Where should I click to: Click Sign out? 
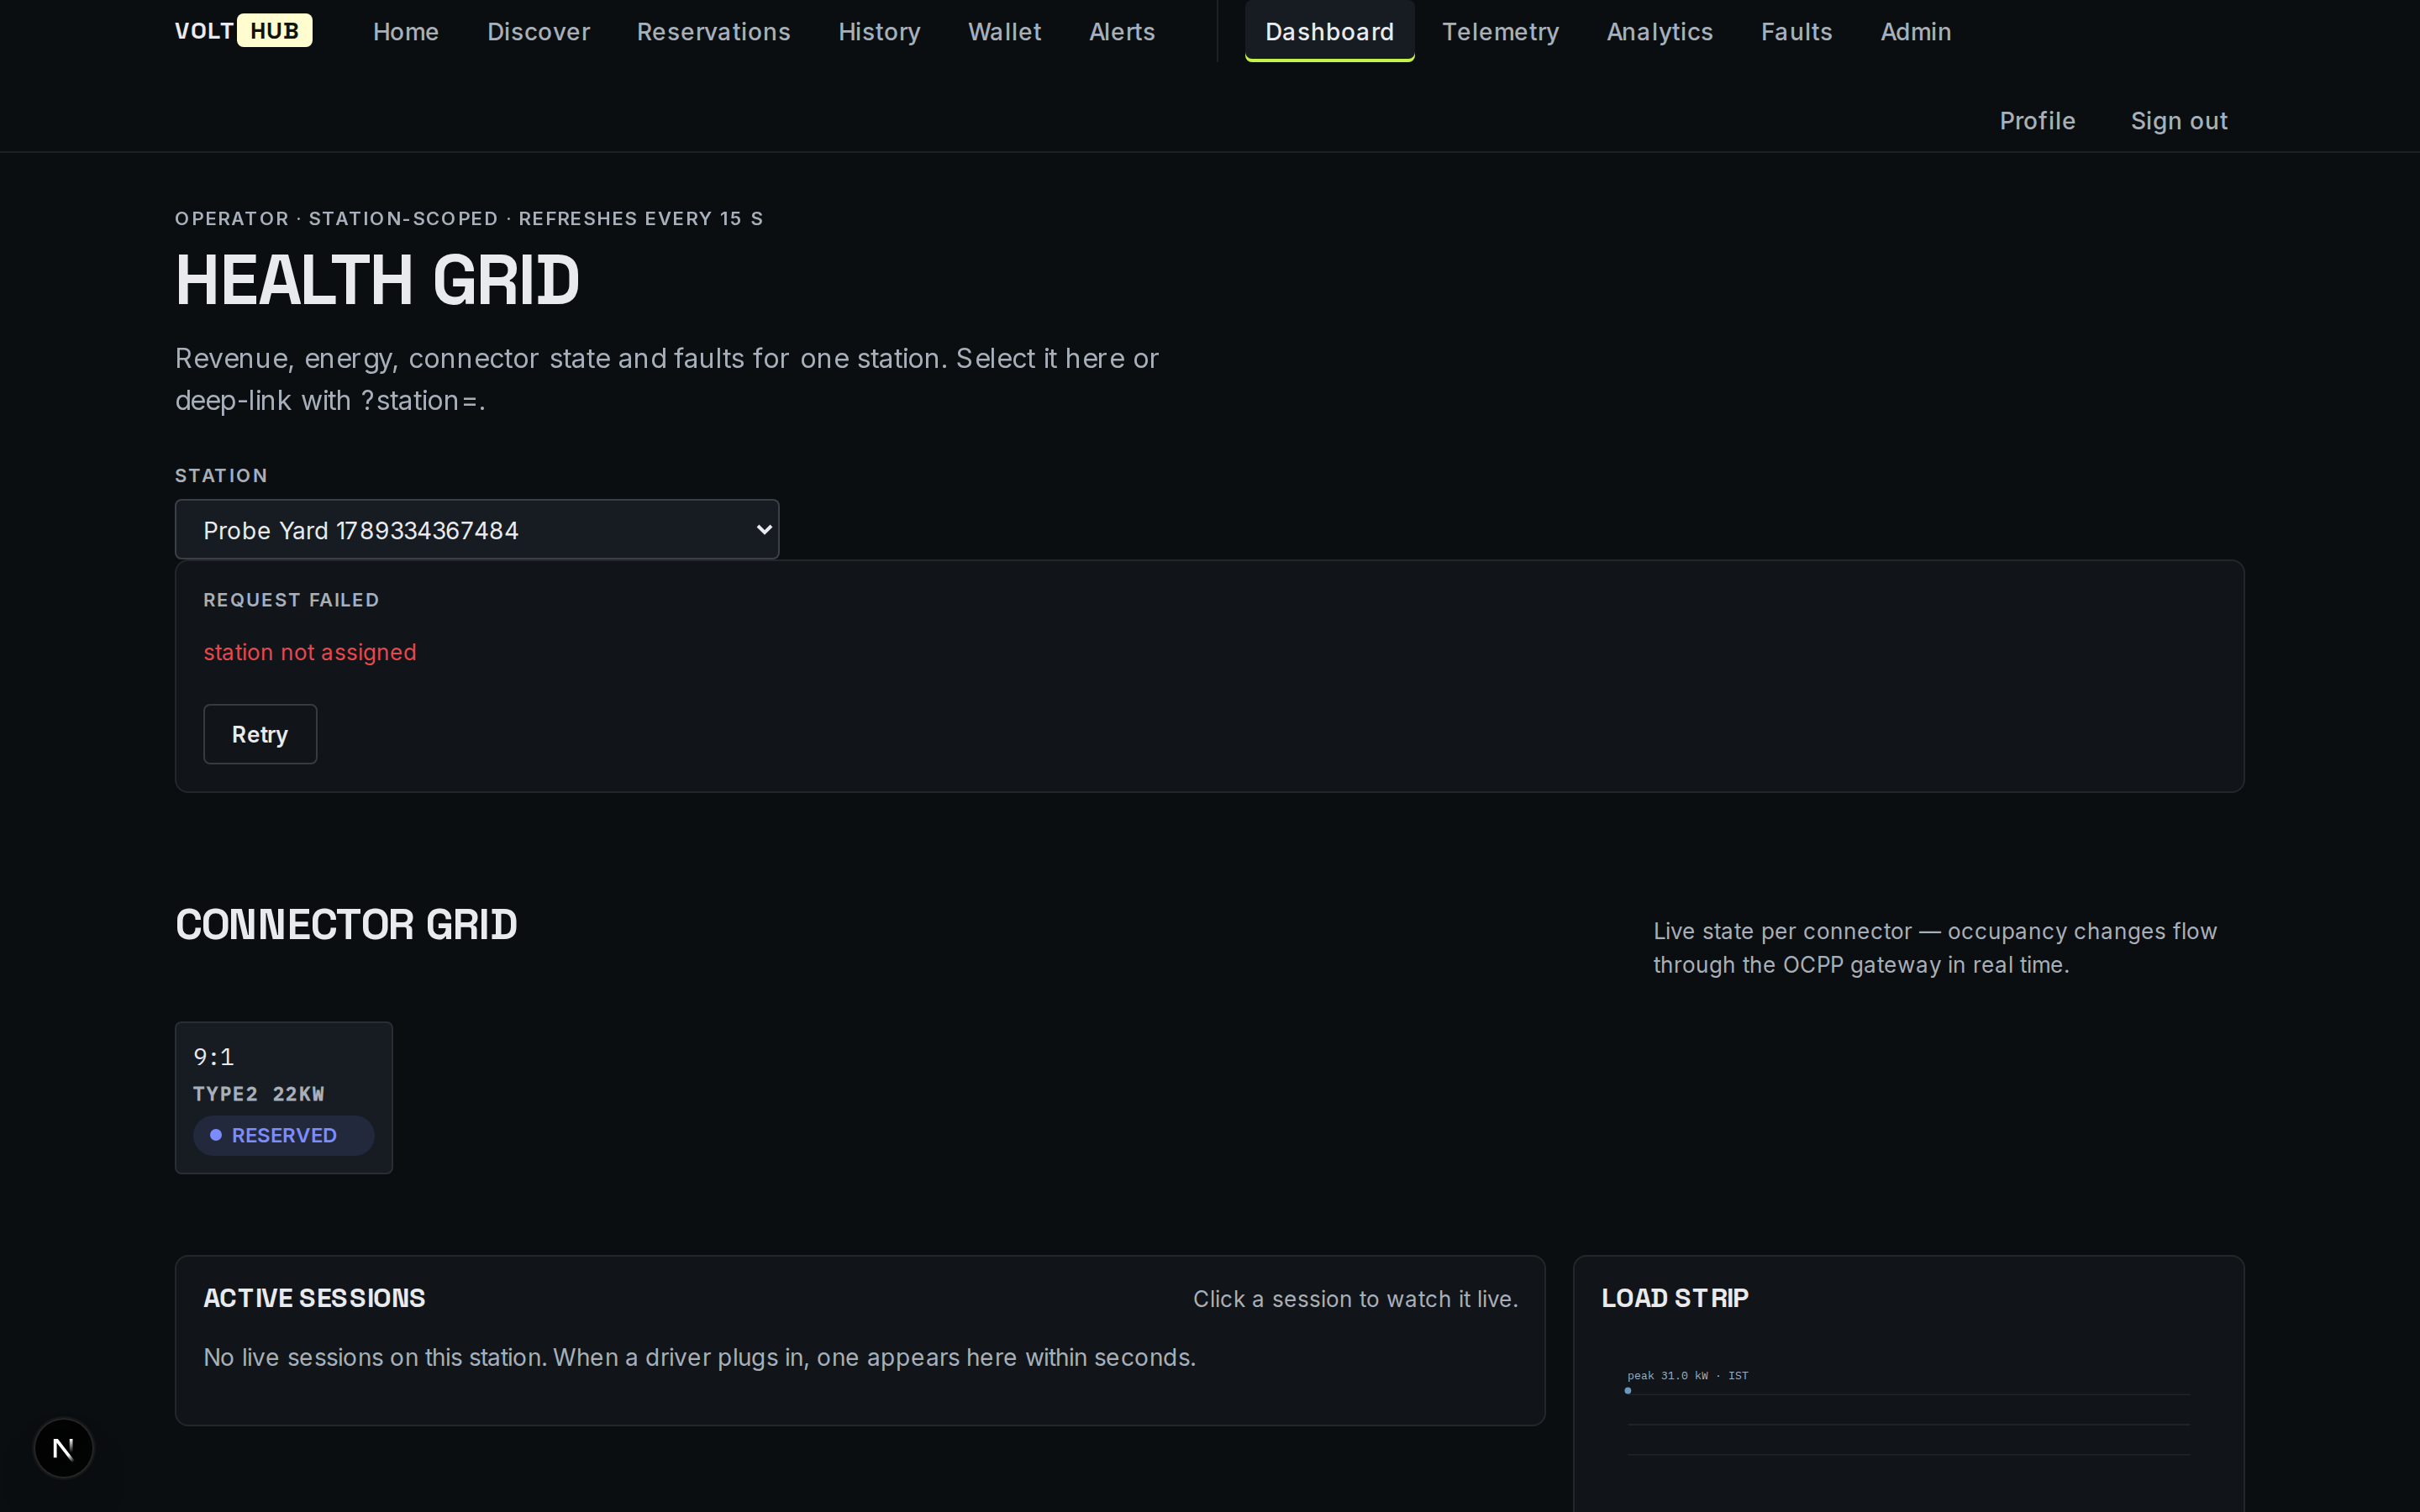[x=2179, y=121]
